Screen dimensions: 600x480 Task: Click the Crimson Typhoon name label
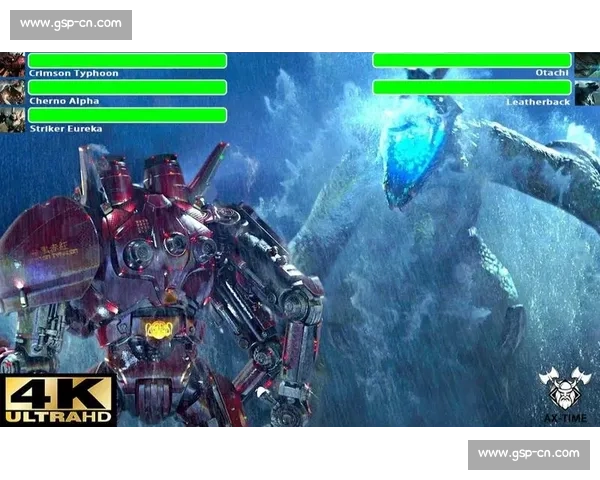tap(74, 74)
